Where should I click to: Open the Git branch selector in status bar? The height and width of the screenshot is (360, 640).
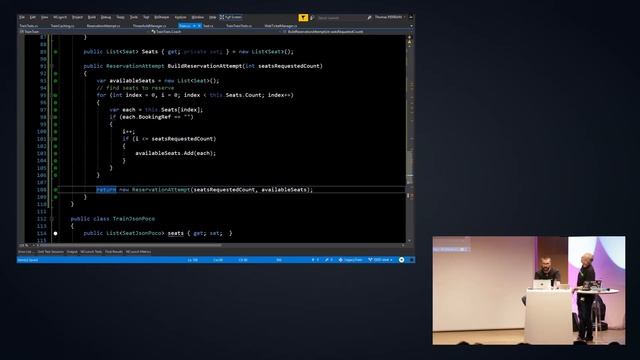pos(380,260)
